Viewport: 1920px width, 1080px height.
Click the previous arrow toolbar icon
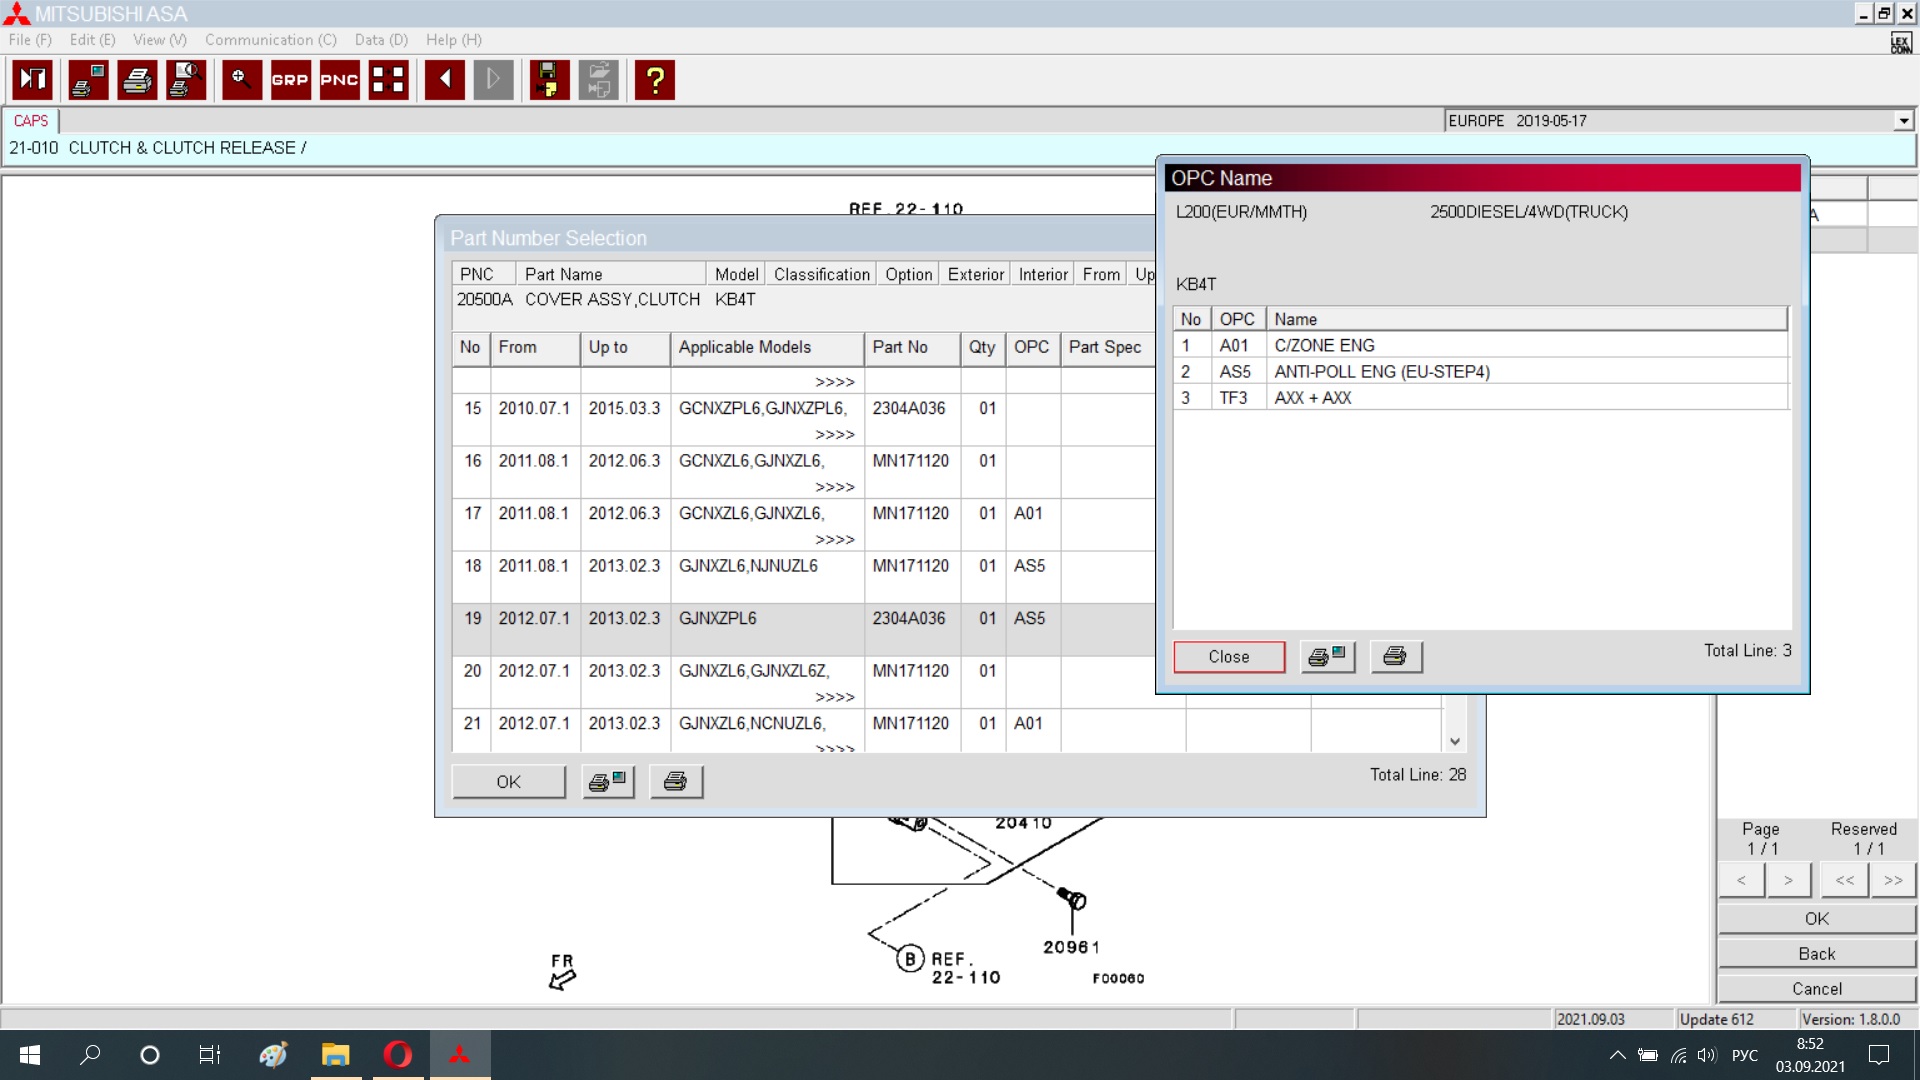(x=444, y=80)
